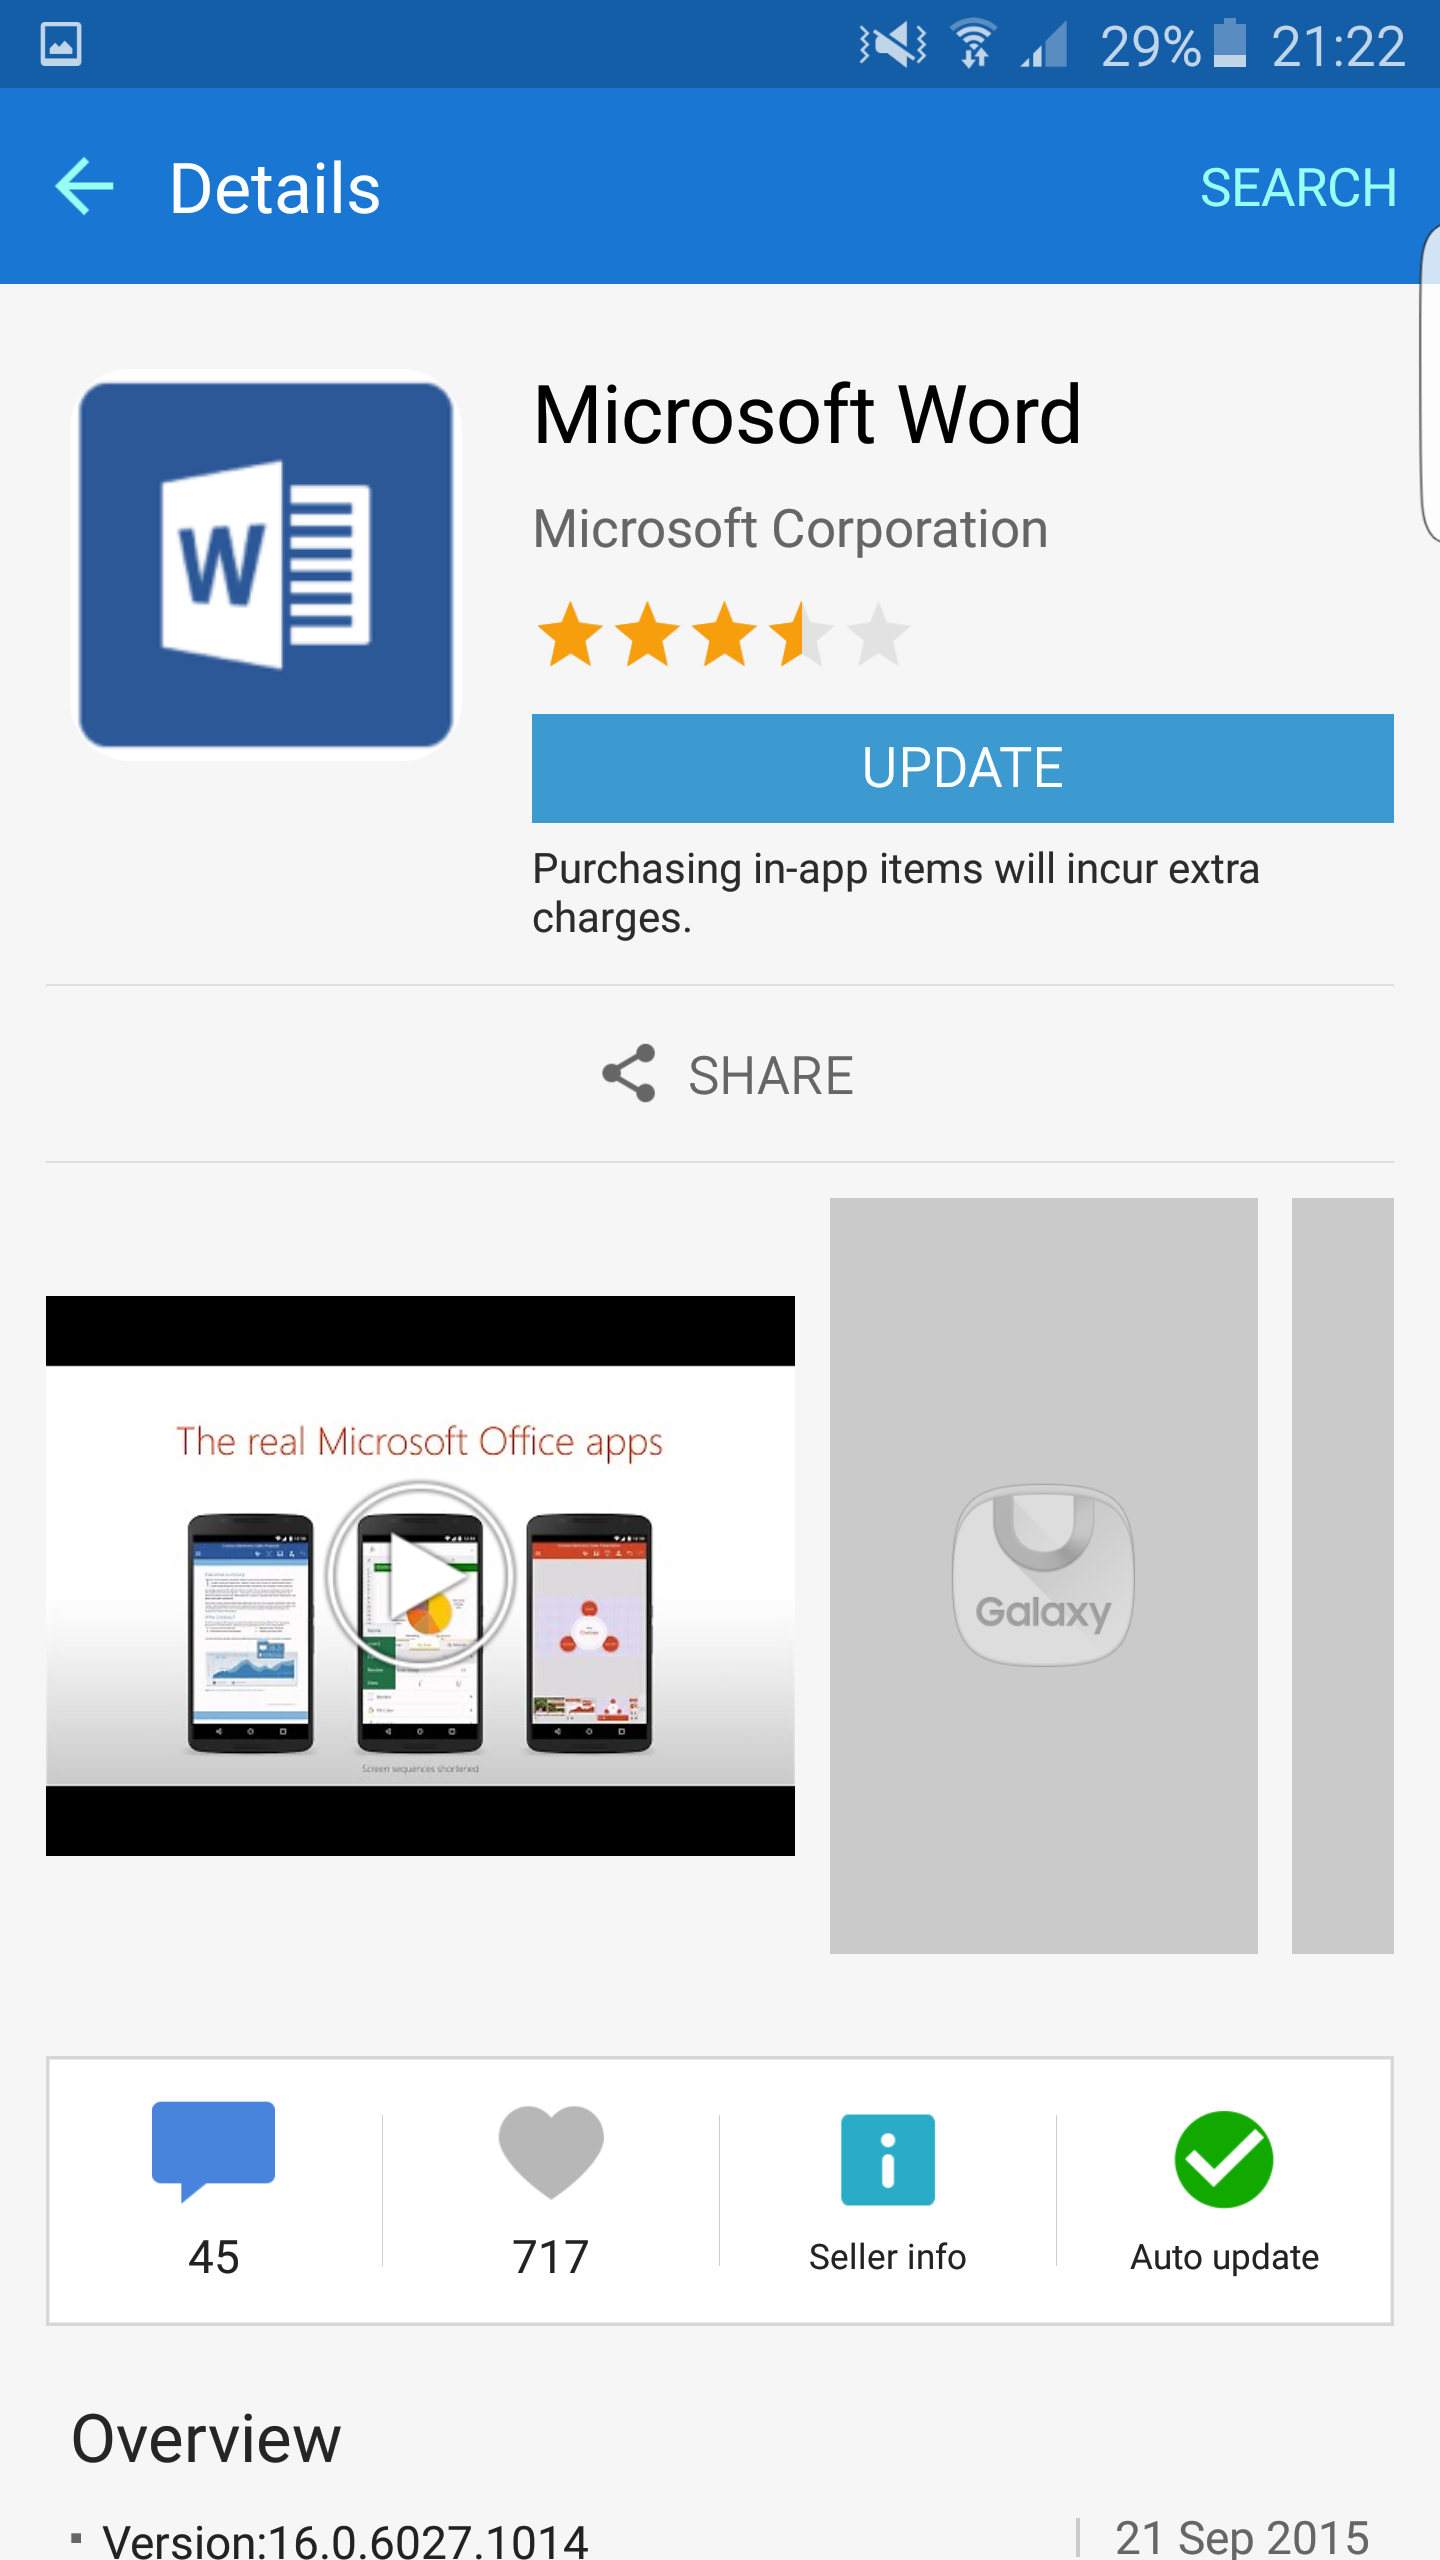Like the app with heart icon

(551, 2151)
